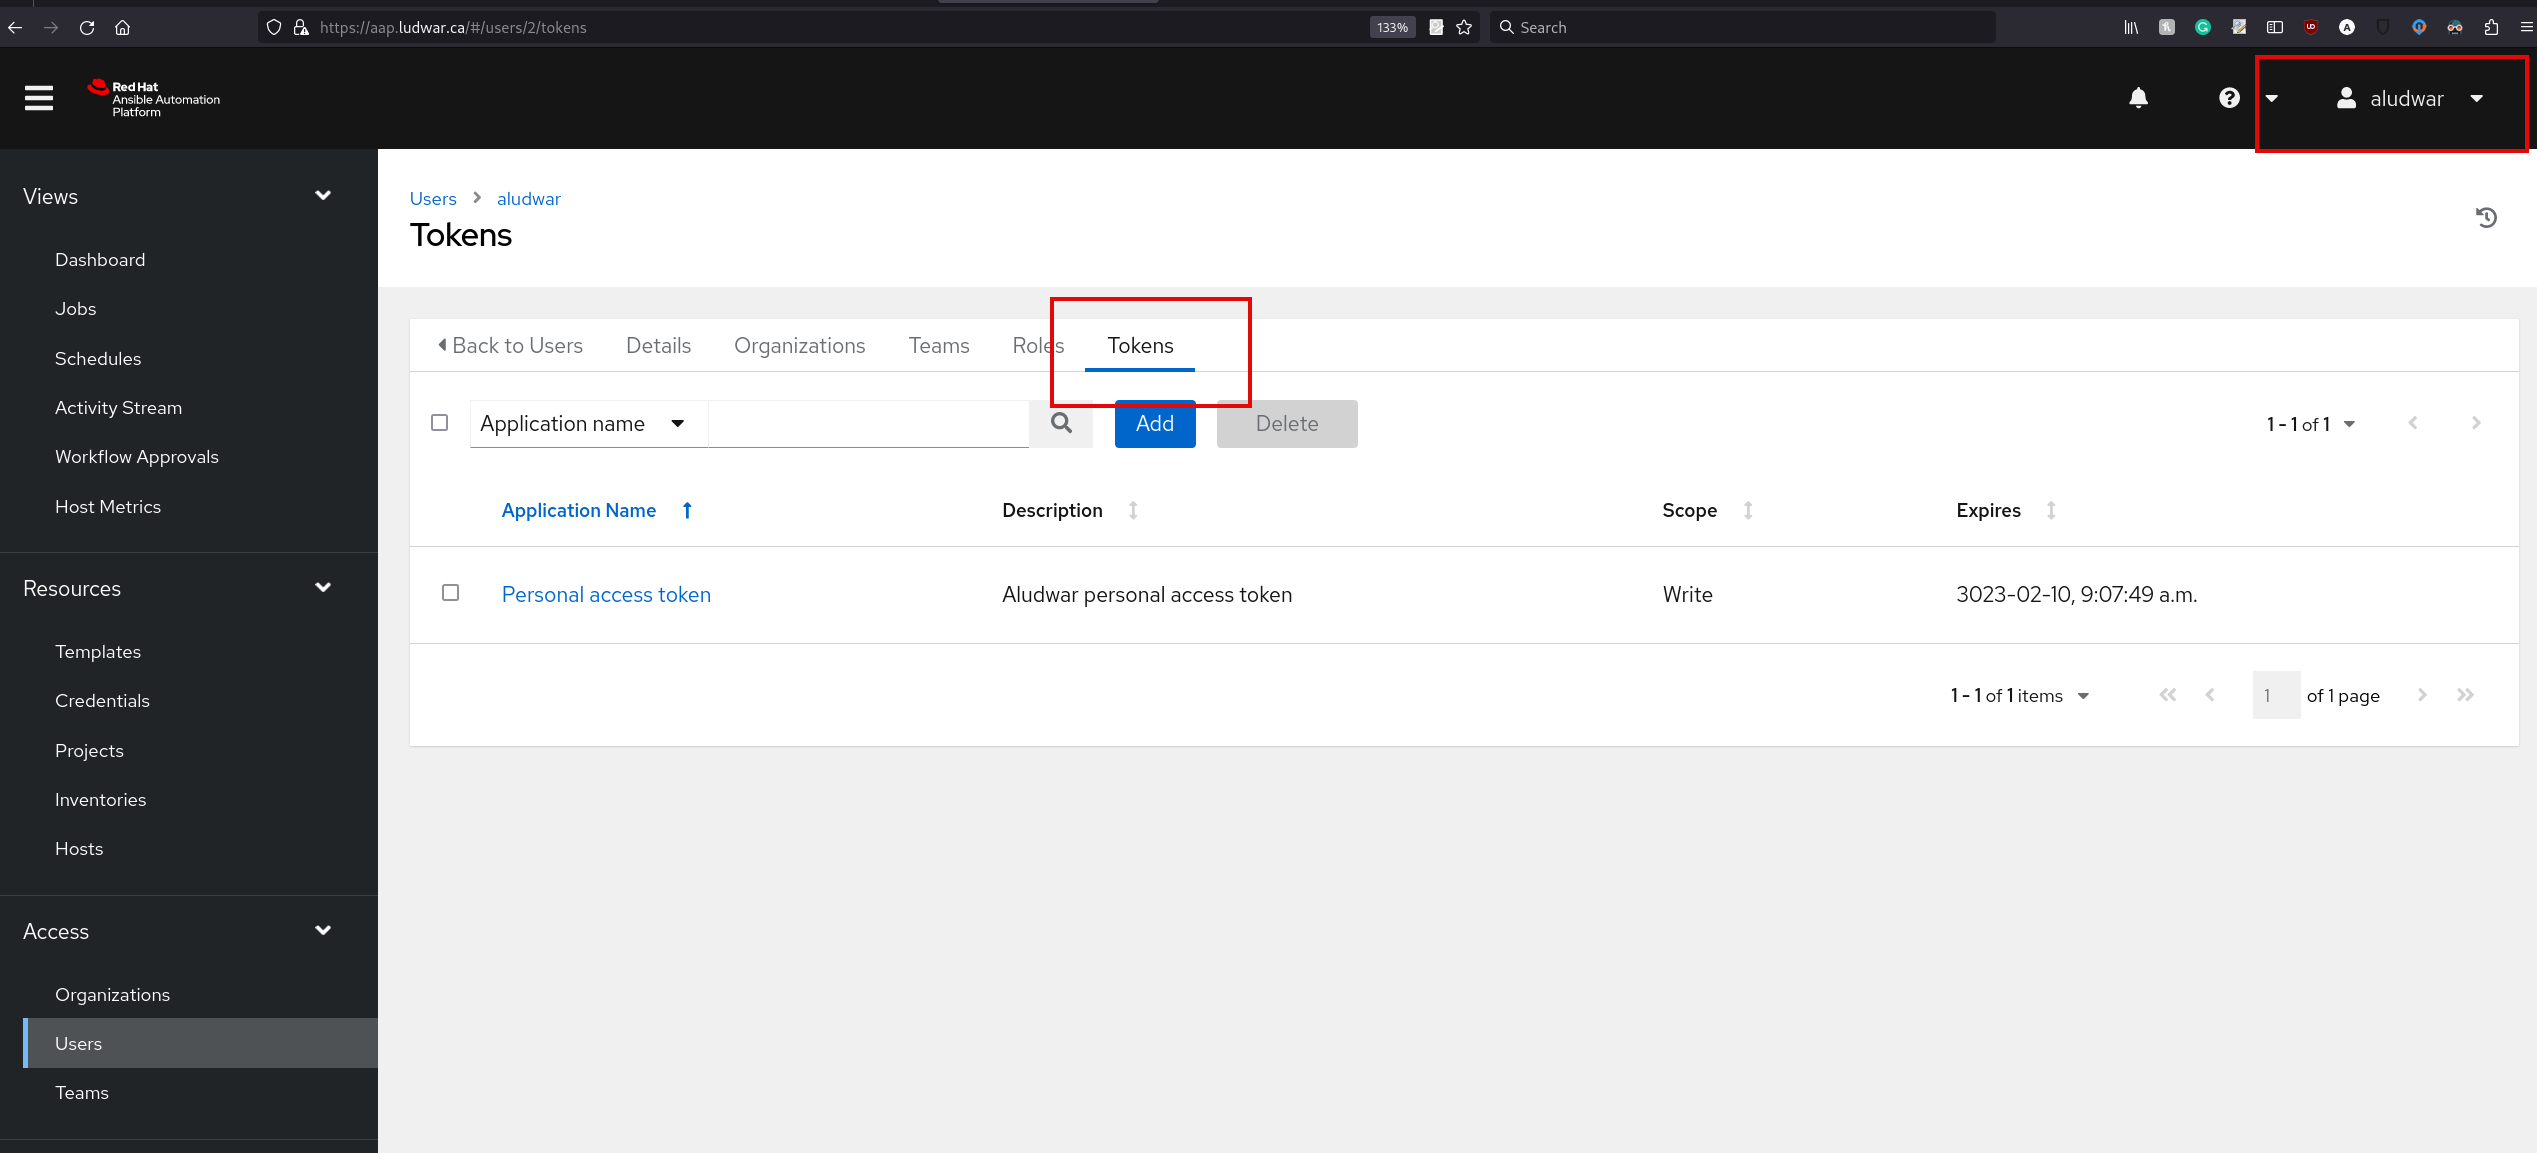Click the search magnifier icon in tokens
The height and width of the screenshot is (1153, 2537).
coord(1061,424)
